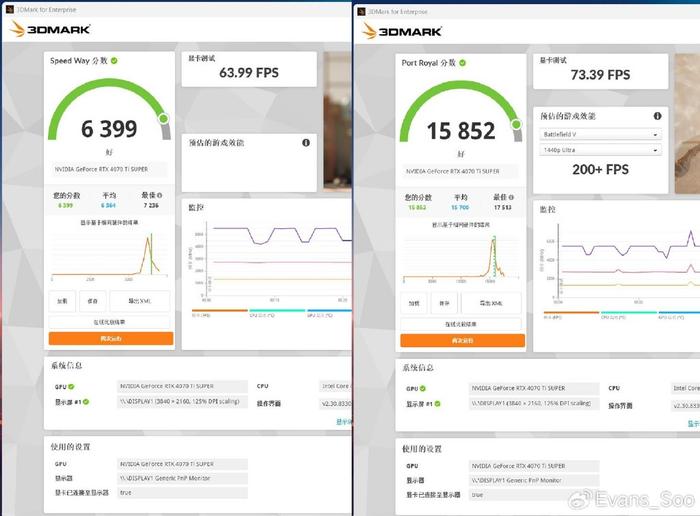This screenshot has width=700, height=516.
Task: Click Save button in Speed Way window
Action: pos(93,301)
